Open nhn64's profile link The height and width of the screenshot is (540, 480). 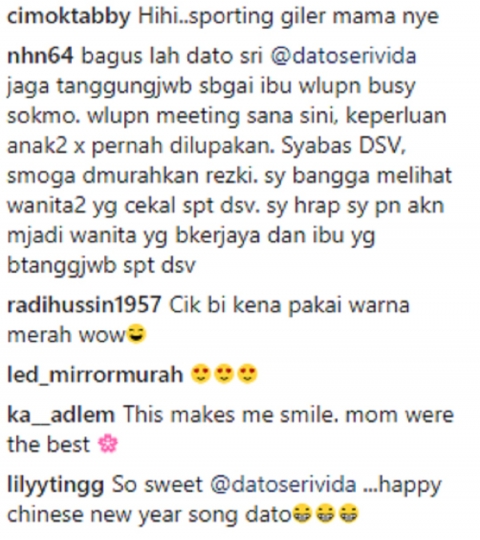point(40,56)
